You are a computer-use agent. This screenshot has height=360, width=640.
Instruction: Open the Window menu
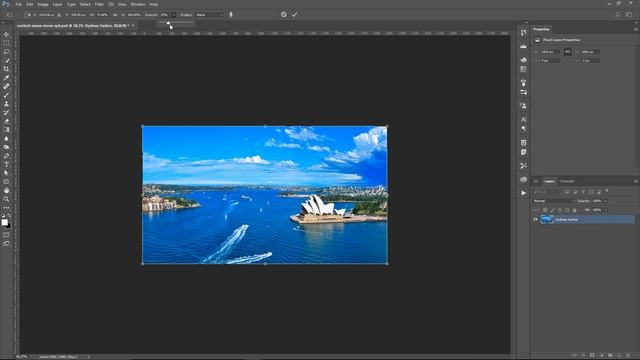138,4
